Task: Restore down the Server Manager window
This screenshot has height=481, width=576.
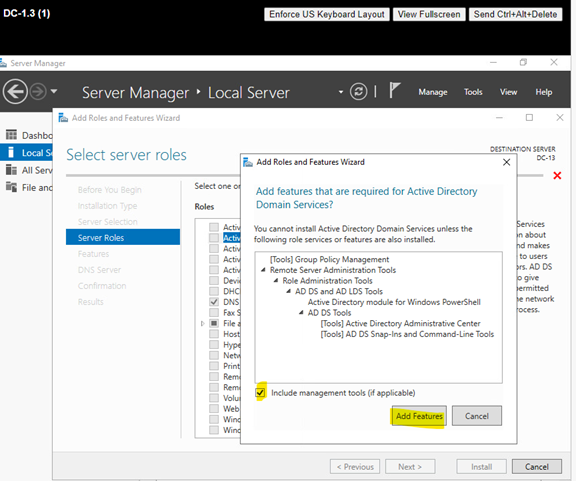Action: [x=523, y=62]
